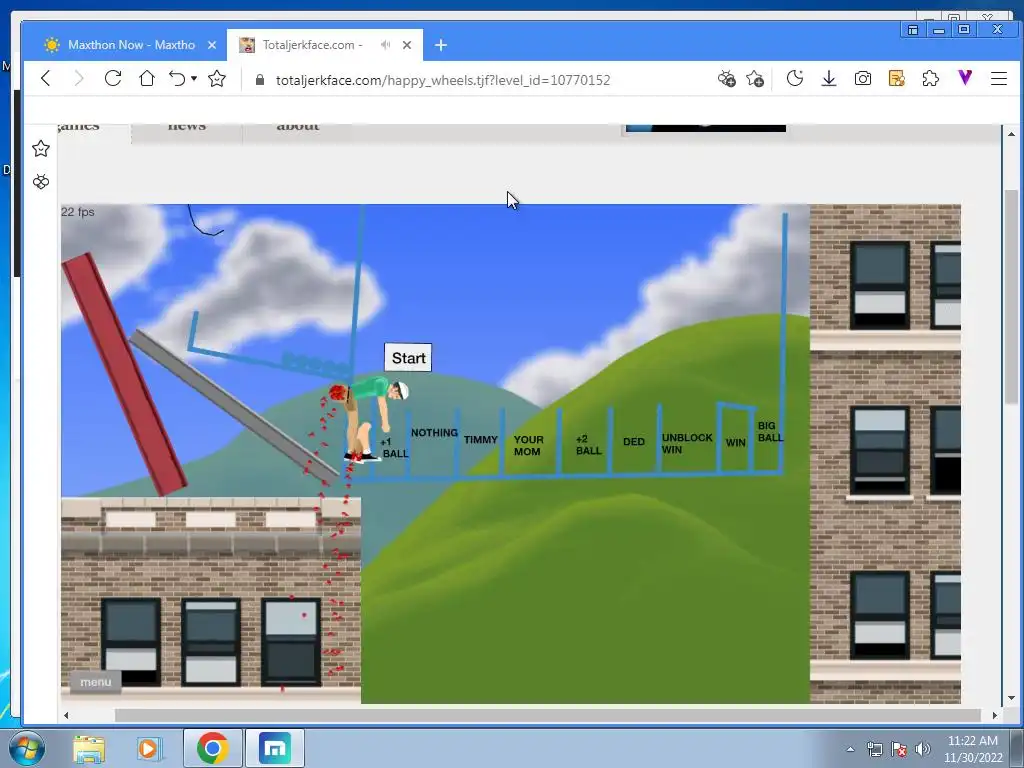Click the page scroll up arrow
The height and width of the screenshot is (768, 1024).
coord(1012,134)
